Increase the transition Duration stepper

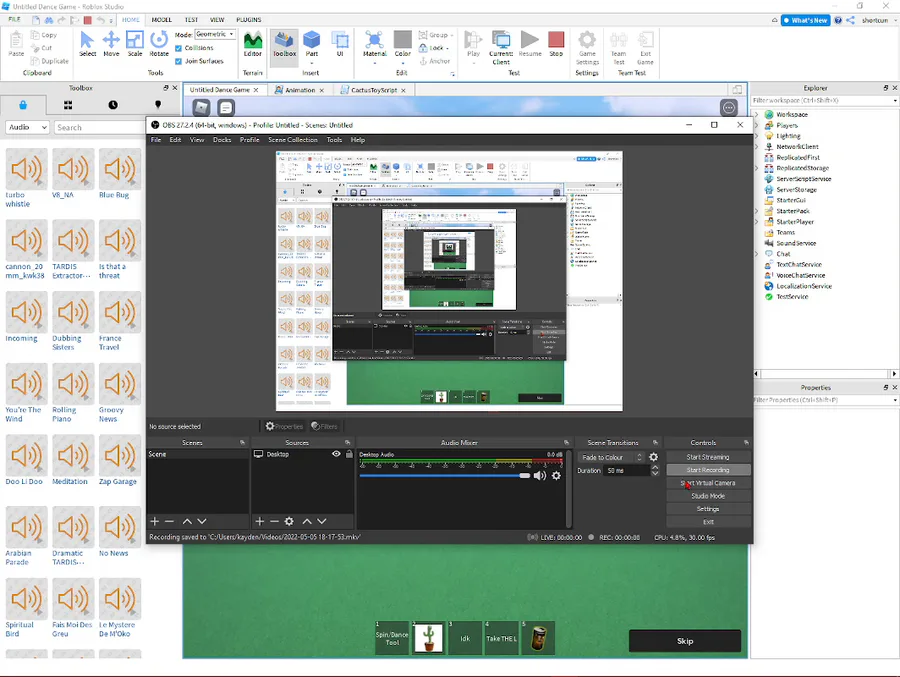pos(655,467)
